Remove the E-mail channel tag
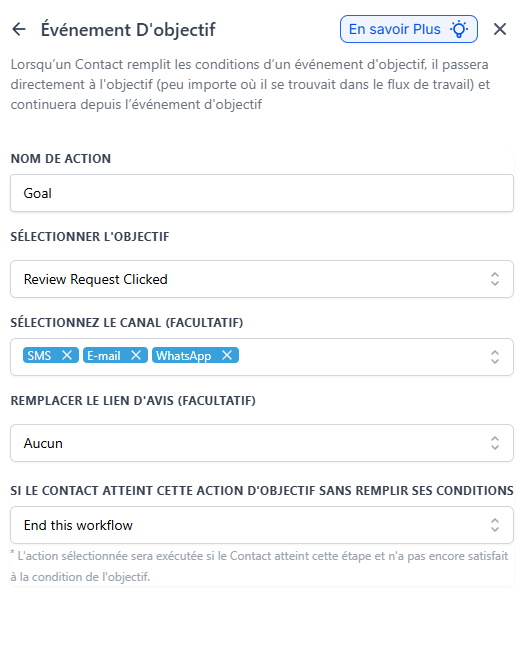The image size is (522, 664). (x=135, y=355)
